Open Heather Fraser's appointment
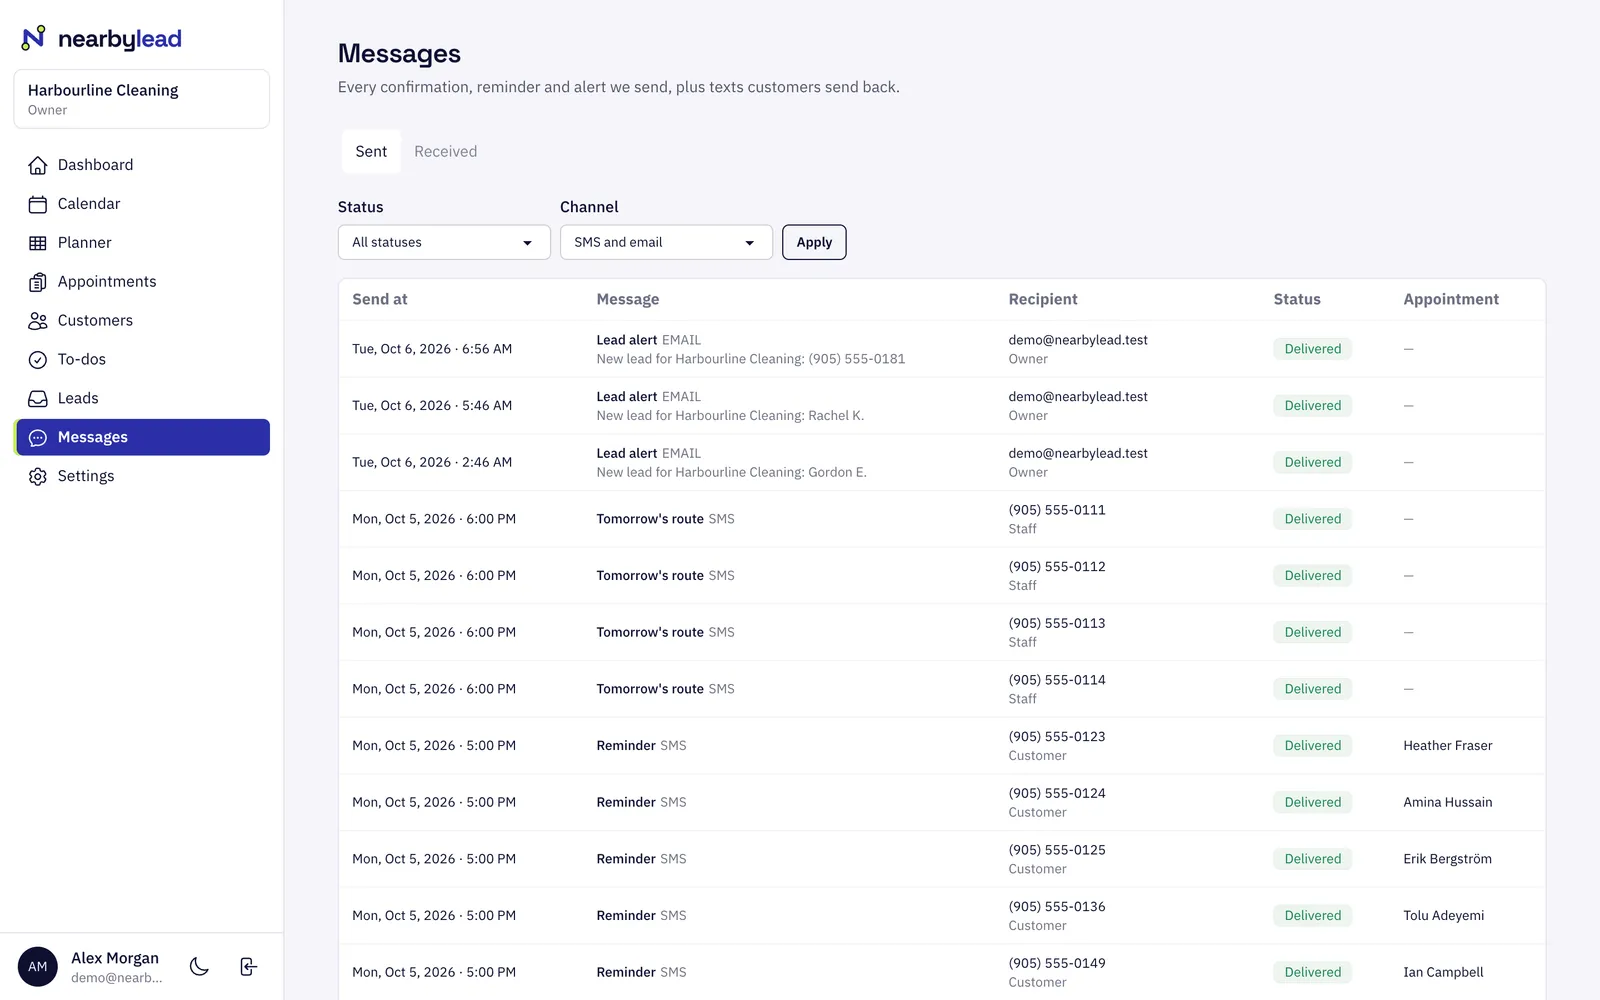The height and width of the screenshot is (1000, 1600). pos(1447,746)
